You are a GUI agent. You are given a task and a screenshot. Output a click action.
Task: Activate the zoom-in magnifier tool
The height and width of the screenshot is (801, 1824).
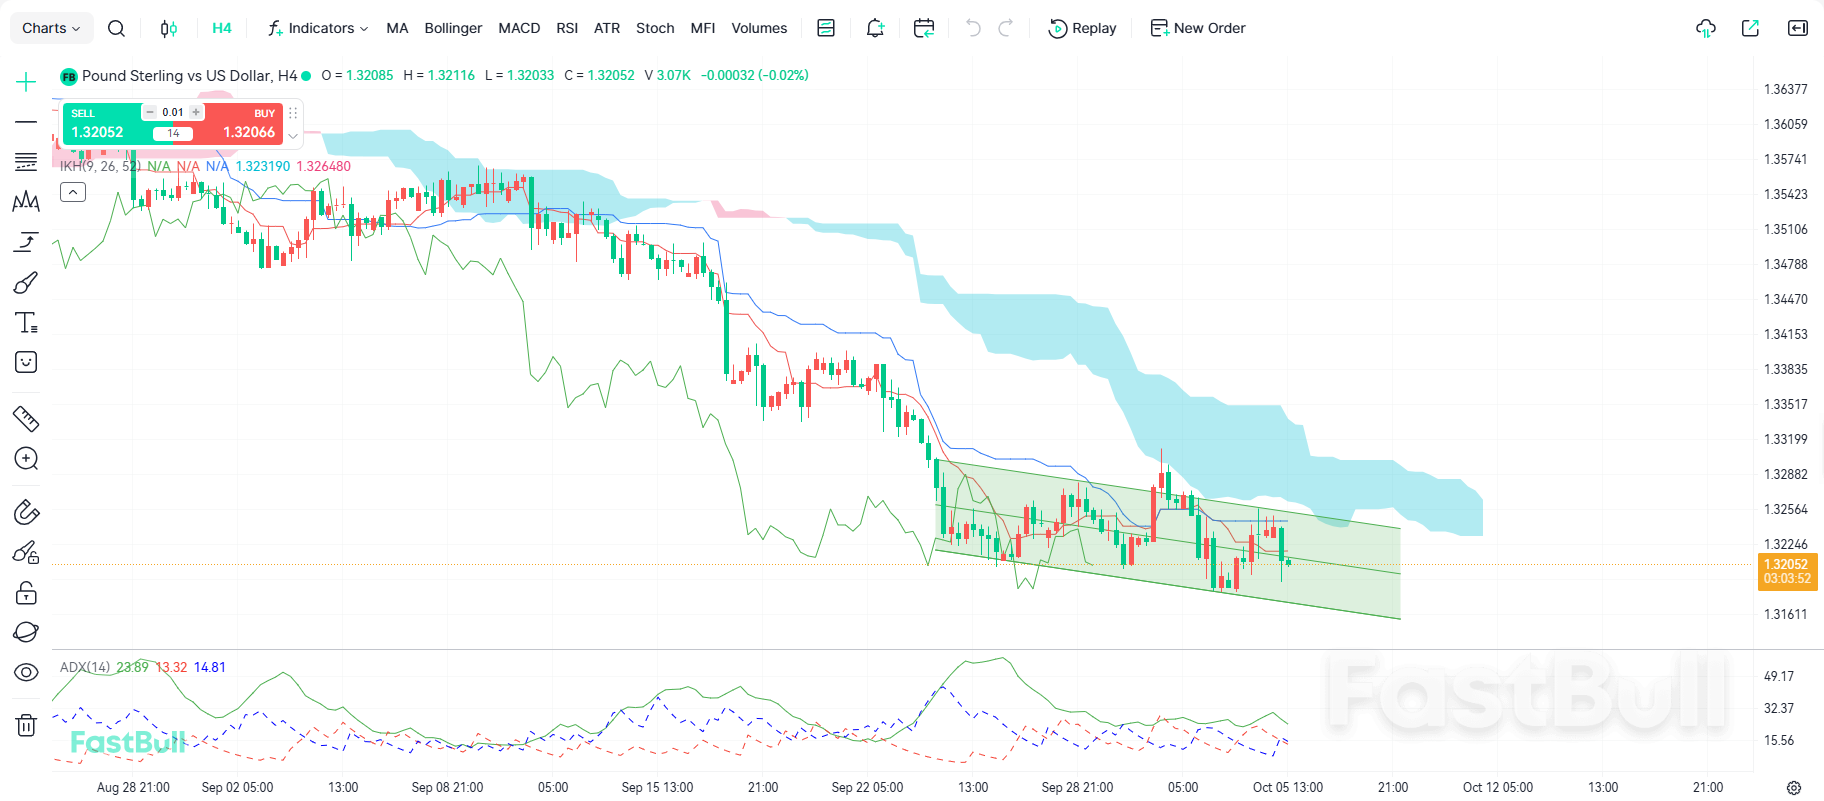(x=26, y=459)
